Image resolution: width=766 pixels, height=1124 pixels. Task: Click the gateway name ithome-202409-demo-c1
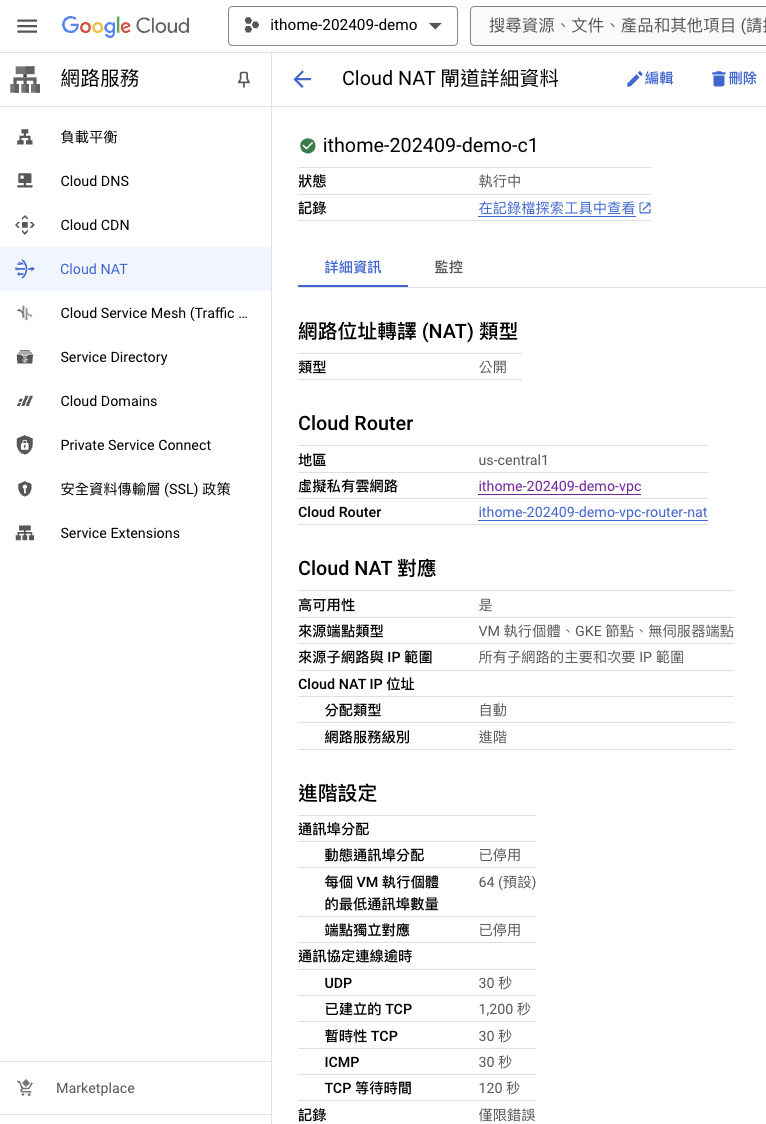[430, 146]
